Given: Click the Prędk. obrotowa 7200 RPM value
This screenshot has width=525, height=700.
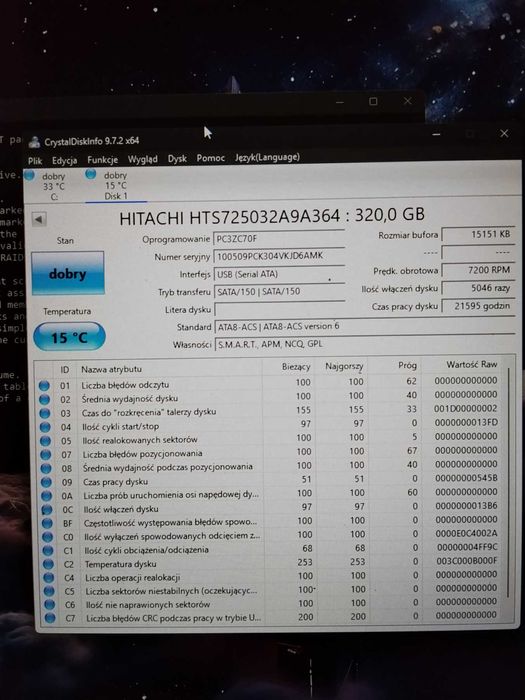Looking at the screenshot, I should point(478,270).
